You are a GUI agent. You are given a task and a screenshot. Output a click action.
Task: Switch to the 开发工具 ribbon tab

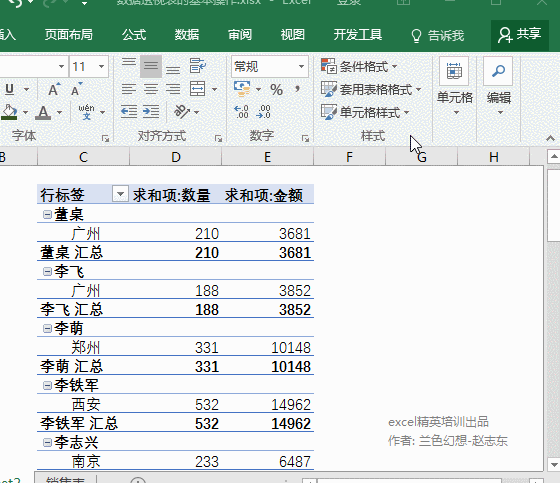[x=358, y=35]
